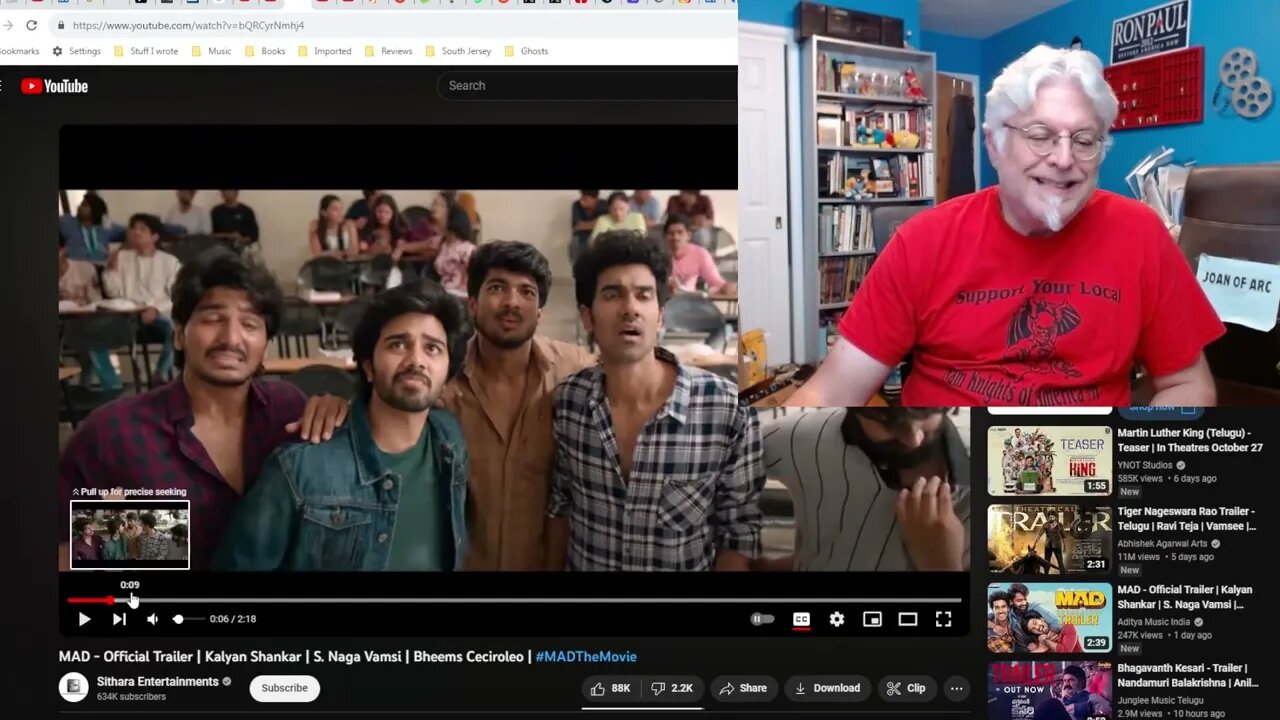Toggle the autoplay switch
This screenshot has width=1280, height=720.
[762, 619]
